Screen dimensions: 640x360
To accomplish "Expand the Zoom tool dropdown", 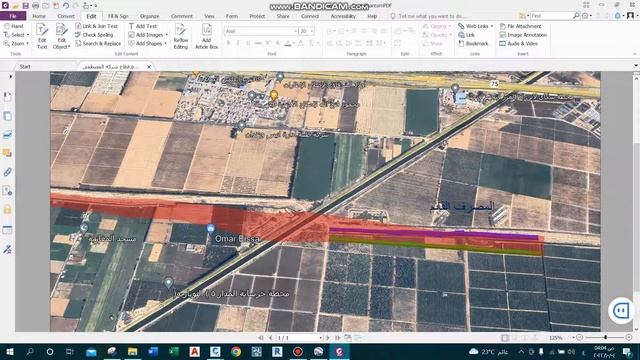I will click(x=27, y=44).
